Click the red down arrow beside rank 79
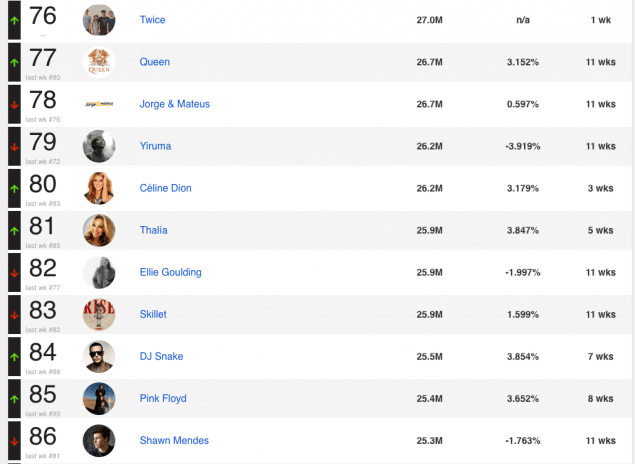 (x=14, y=146)
